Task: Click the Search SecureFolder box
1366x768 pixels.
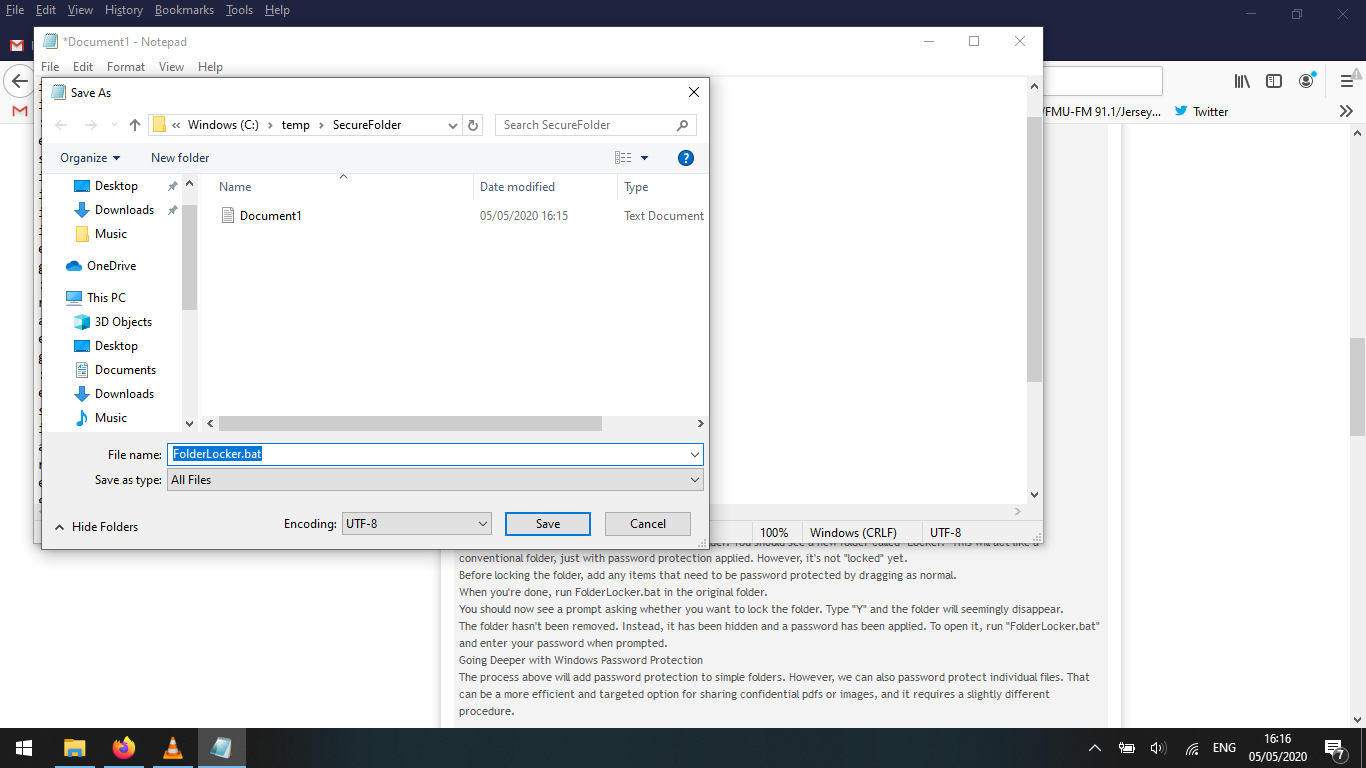Action: pos(595,125)
